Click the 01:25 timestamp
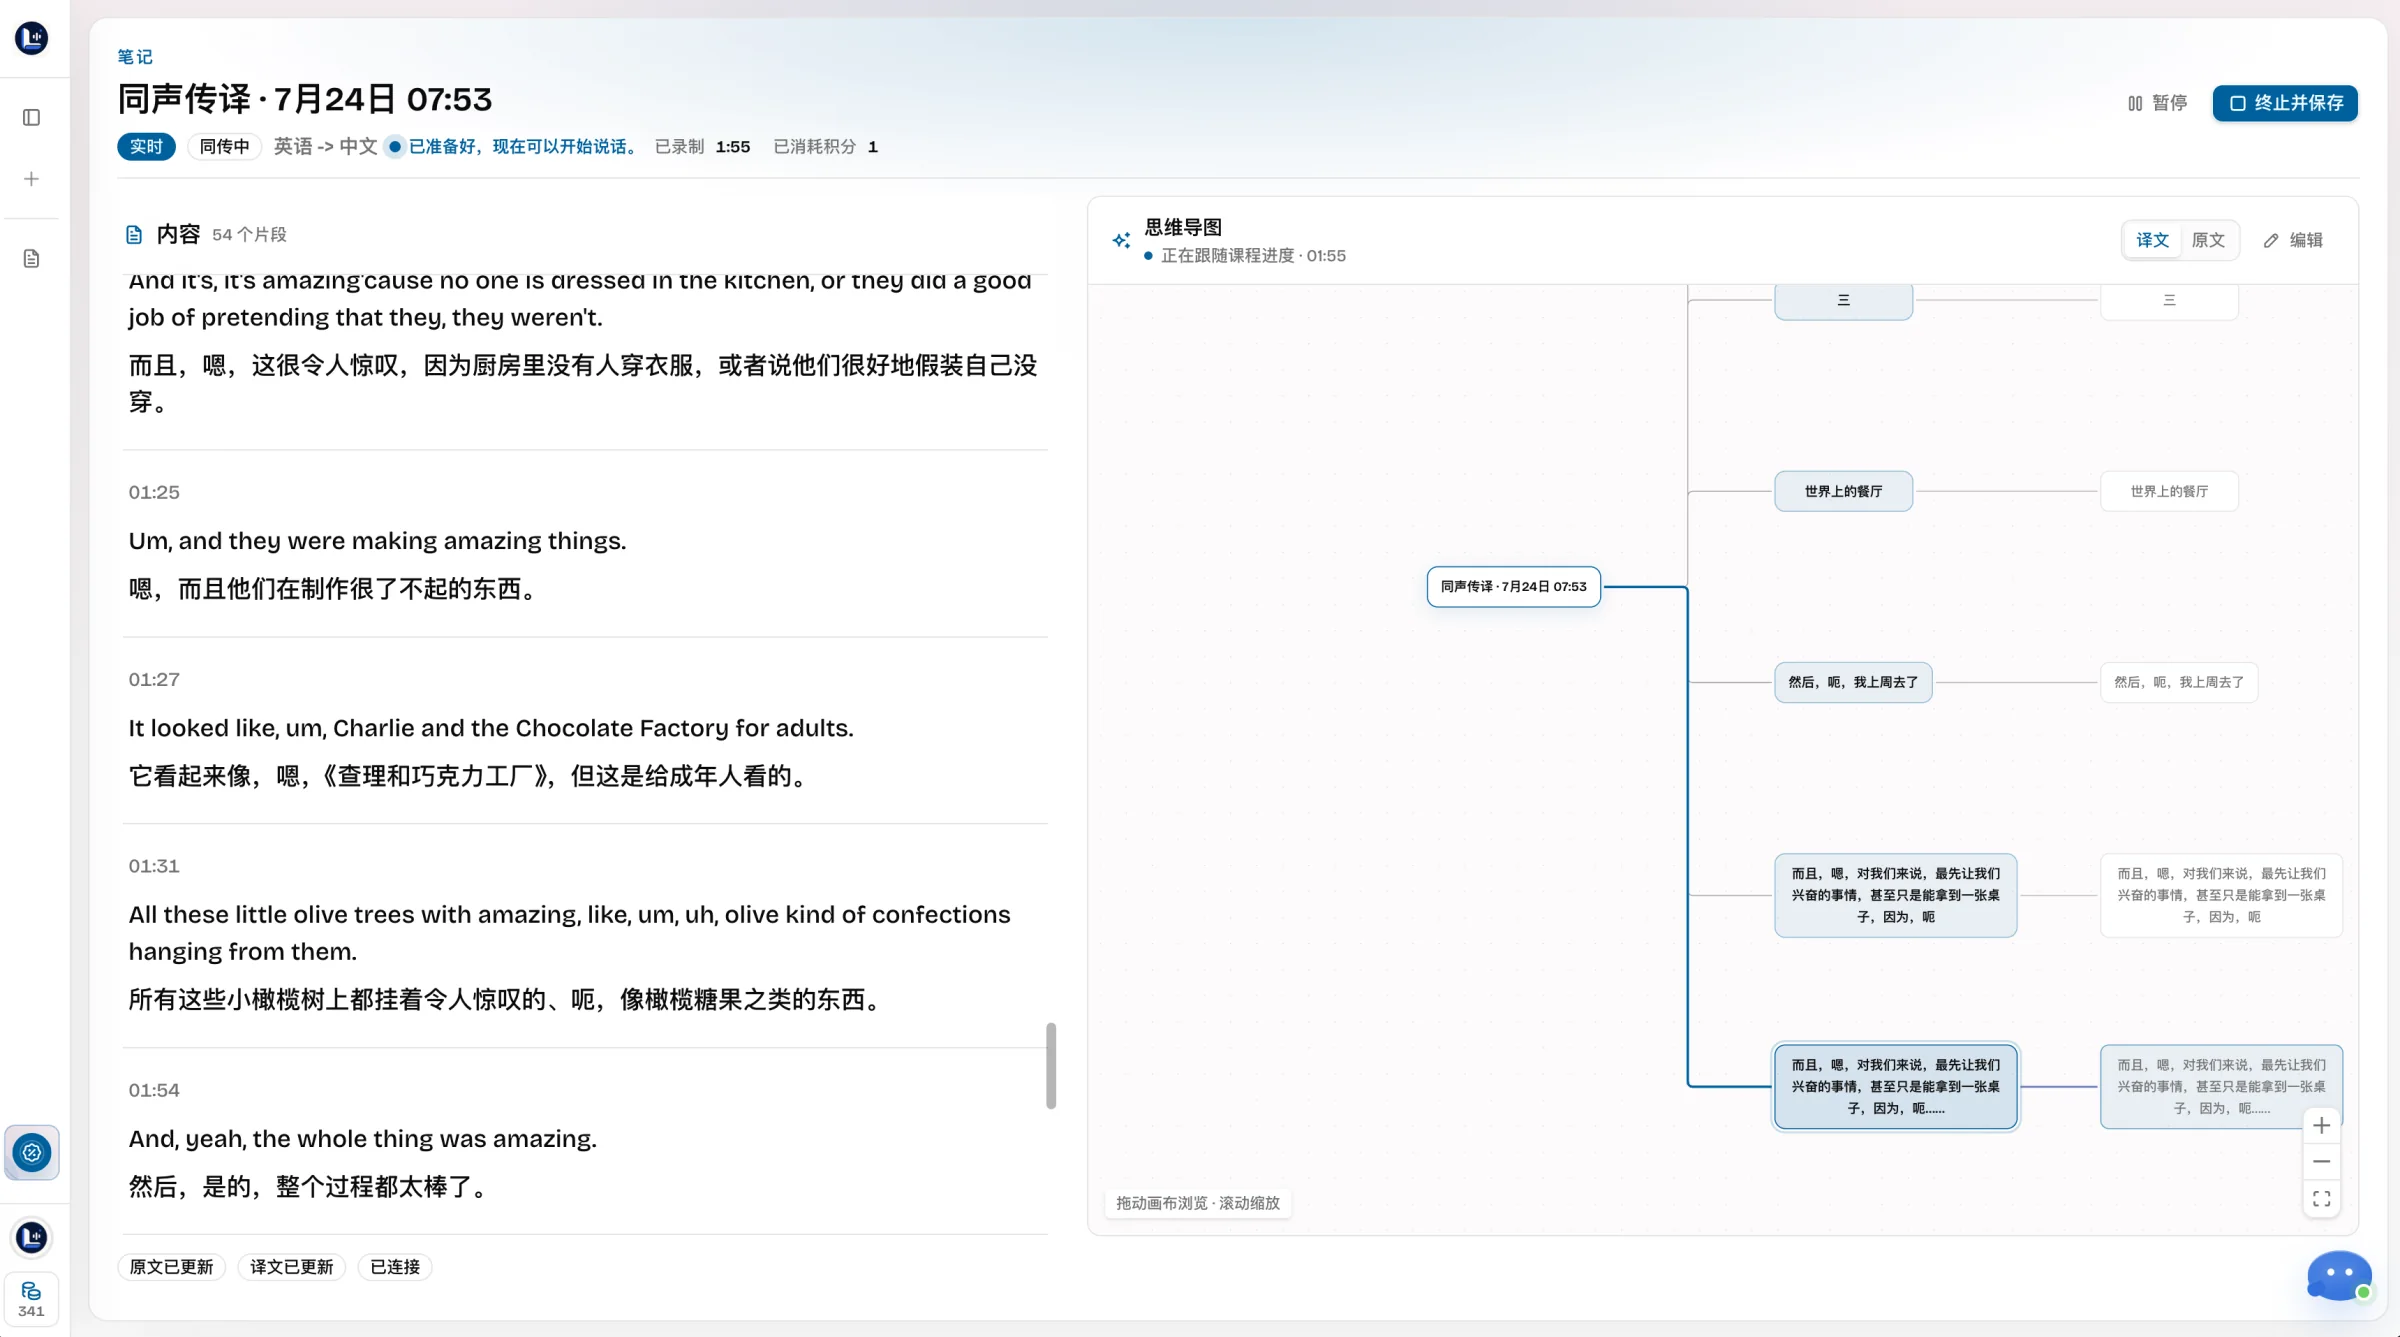2400x1337 pixels. tap(154, 493)
